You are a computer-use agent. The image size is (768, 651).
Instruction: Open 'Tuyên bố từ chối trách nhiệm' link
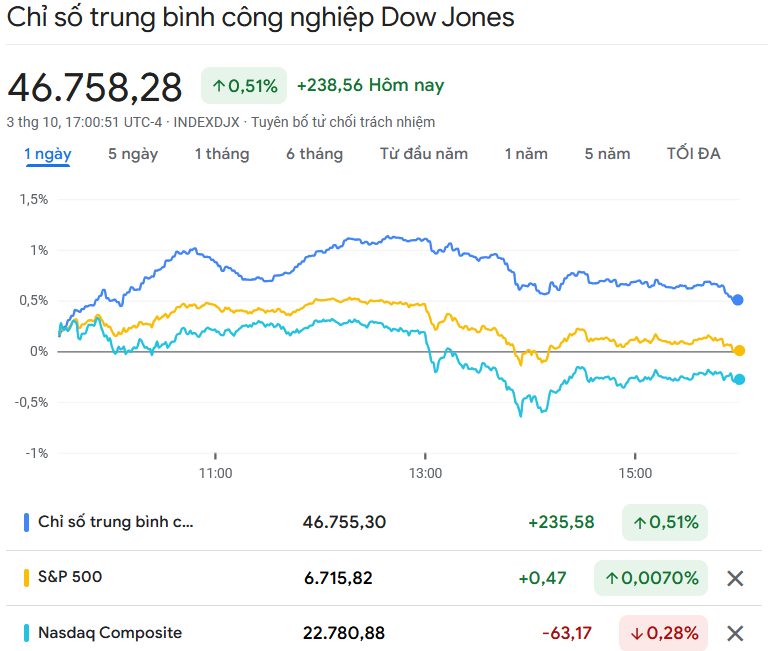point(343,122)
